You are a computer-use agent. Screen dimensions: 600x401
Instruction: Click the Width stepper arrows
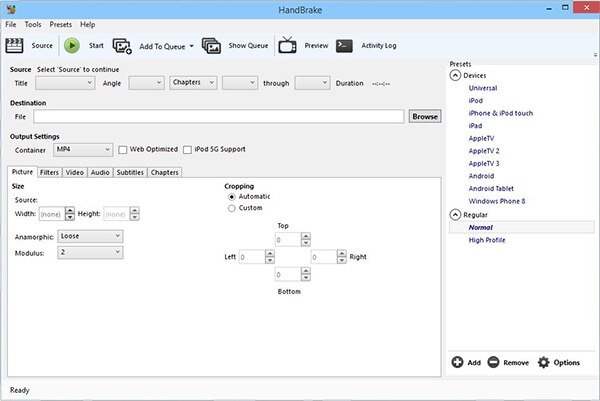tap(70, 214)
